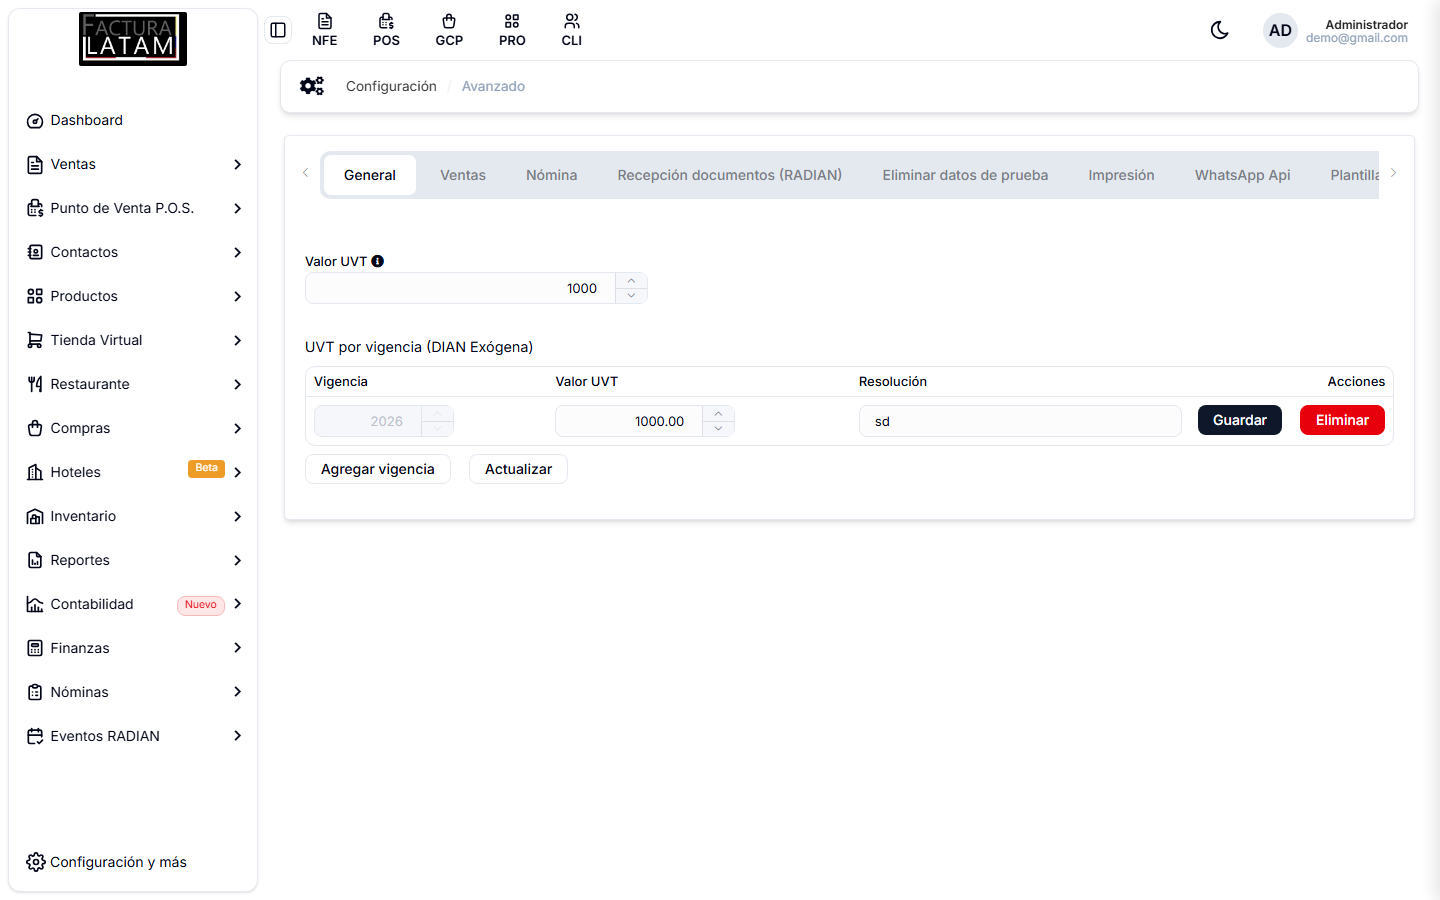
Task: Expand the Ventas sidebar menu
Action: click(x=134, y=164)
